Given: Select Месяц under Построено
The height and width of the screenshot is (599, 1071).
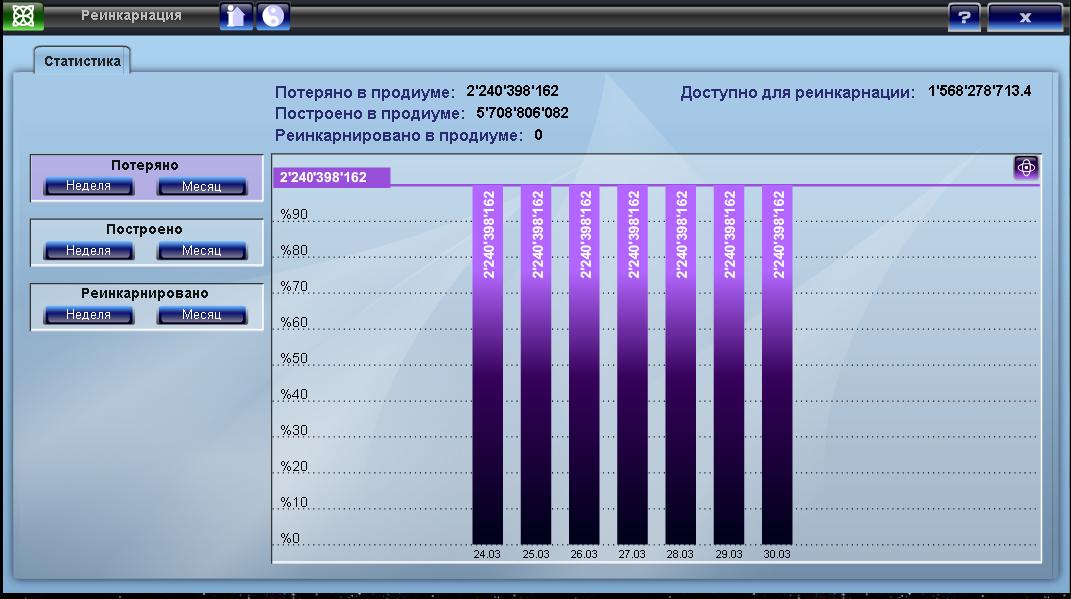Looking at the screenshot, I should [x=201, y=250].
